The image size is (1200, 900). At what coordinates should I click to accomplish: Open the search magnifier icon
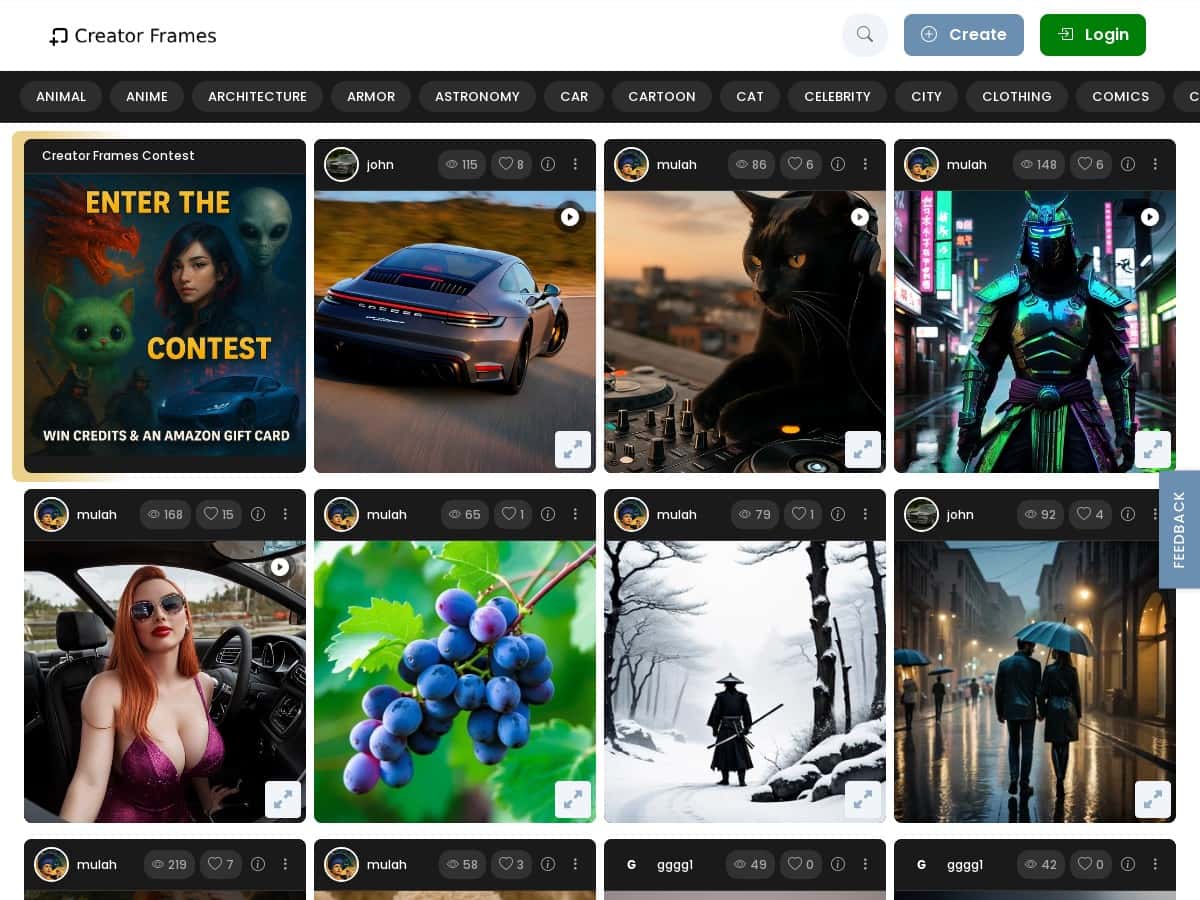[864, 35]
